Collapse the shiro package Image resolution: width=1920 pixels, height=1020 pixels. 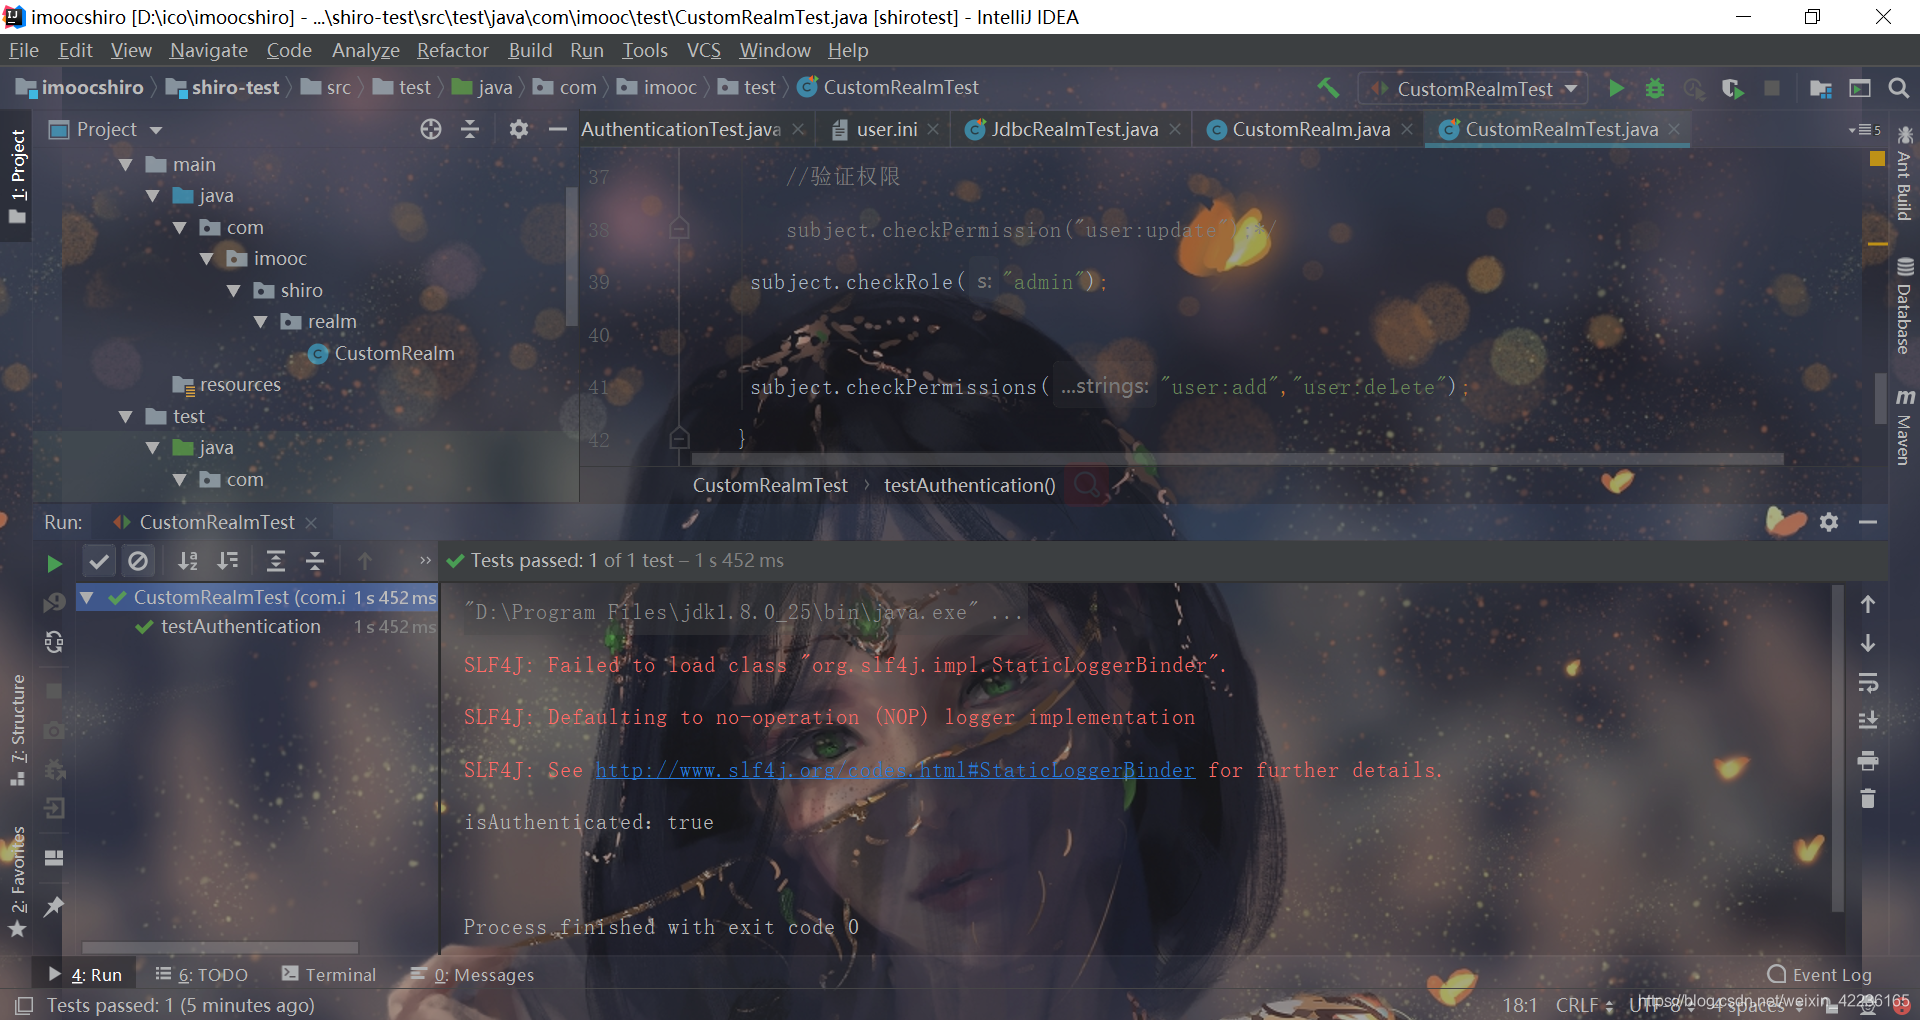click(234, 291)
